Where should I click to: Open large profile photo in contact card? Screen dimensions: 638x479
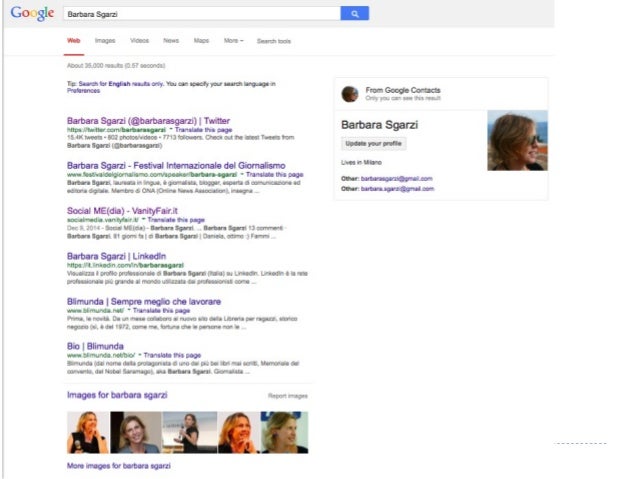tap(518, 140)
